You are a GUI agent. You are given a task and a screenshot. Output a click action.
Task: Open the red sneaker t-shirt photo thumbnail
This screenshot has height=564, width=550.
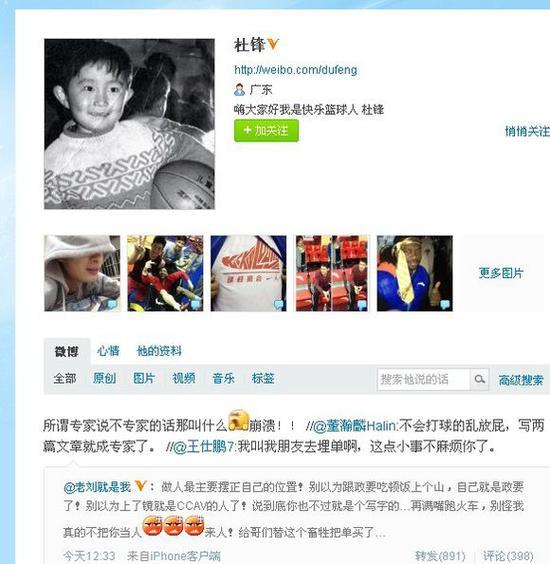click(x=249, y=273)
